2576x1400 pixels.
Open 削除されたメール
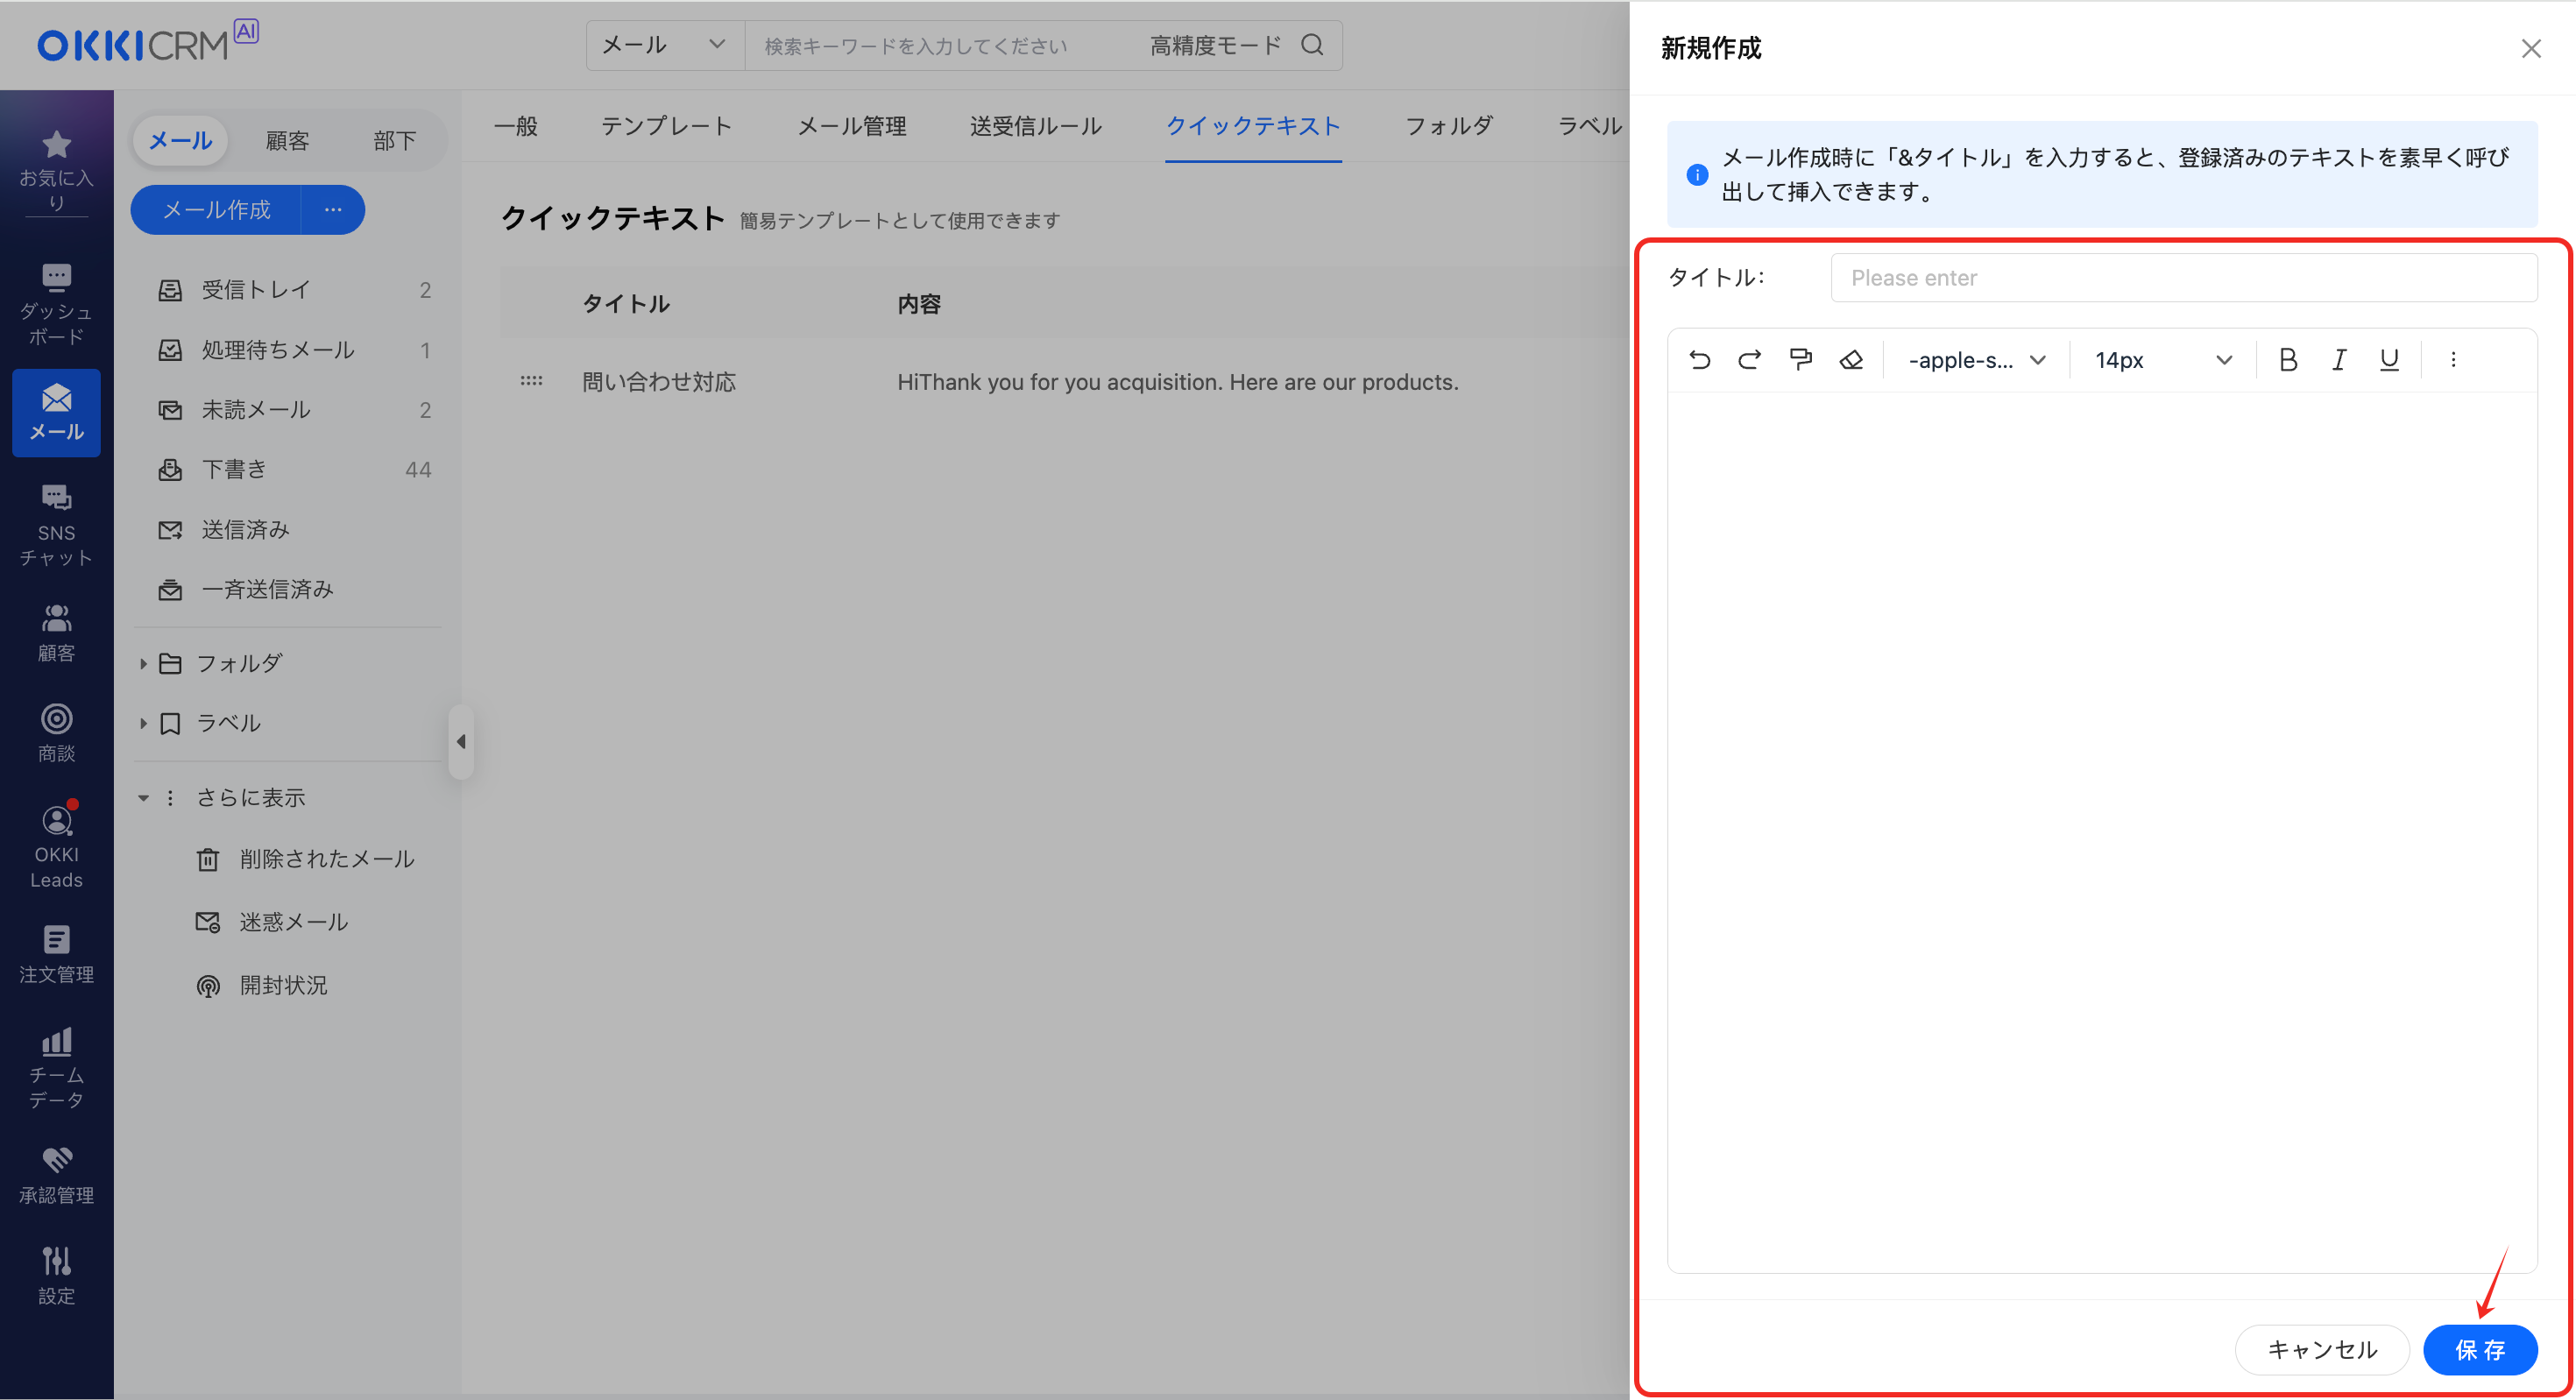[305, 859]
